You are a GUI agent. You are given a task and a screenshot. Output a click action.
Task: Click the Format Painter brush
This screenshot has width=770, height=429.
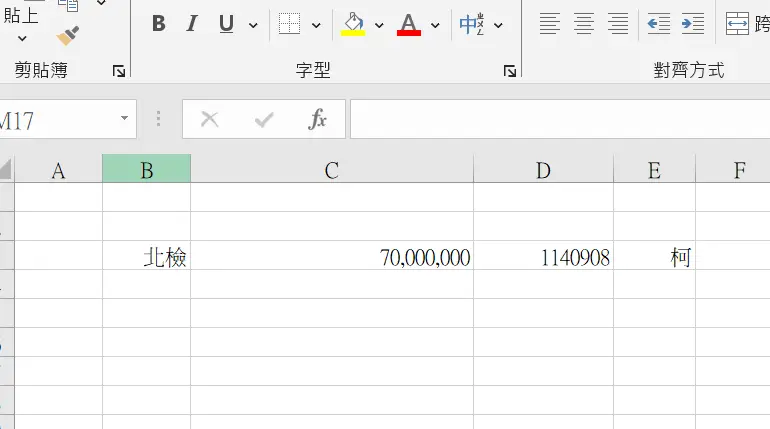(67, 36)
